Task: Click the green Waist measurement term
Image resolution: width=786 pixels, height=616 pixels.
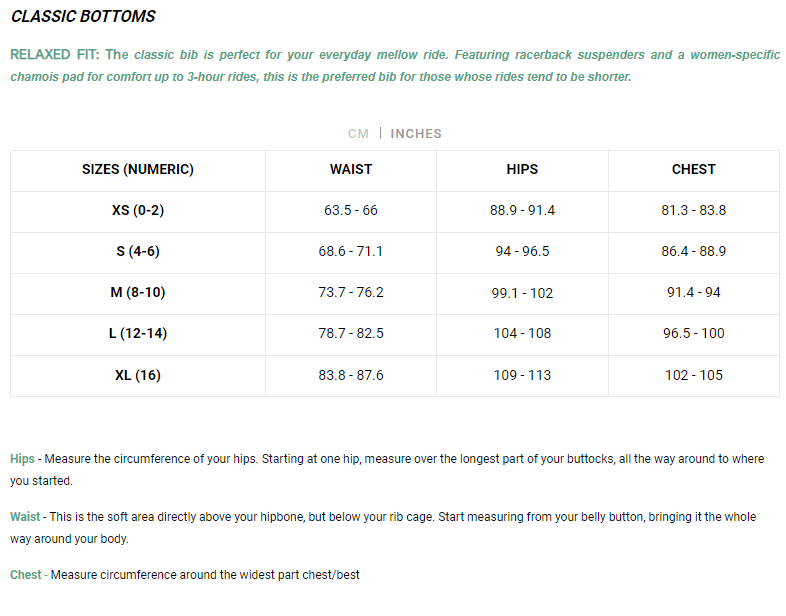Action: (x=25, y=517)
